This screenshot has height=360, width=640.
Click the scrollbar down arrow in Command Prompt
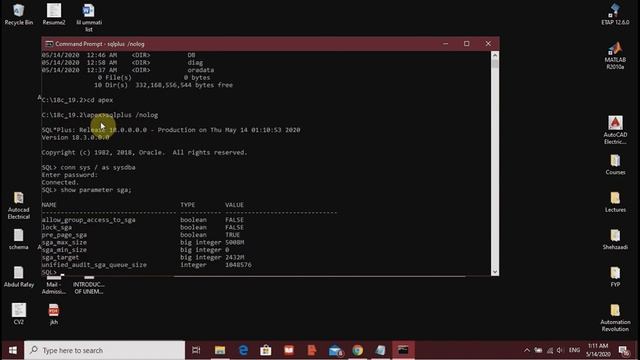pyautogui.click(x=495, y=272)
